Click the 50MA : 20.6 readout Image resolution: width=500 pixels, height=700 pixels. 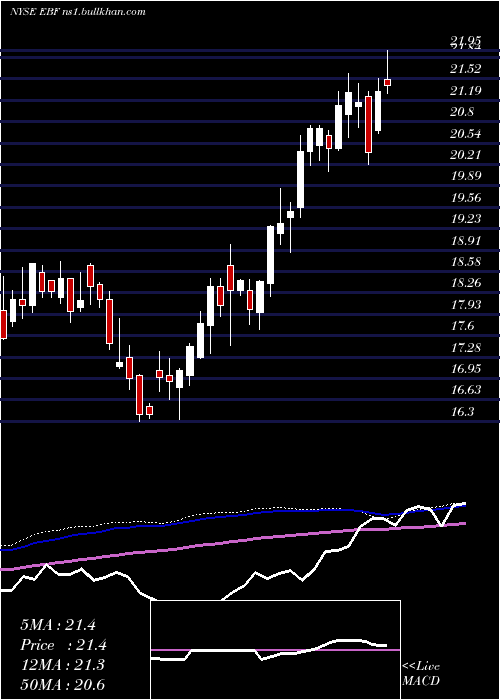(x=62, y=684)
